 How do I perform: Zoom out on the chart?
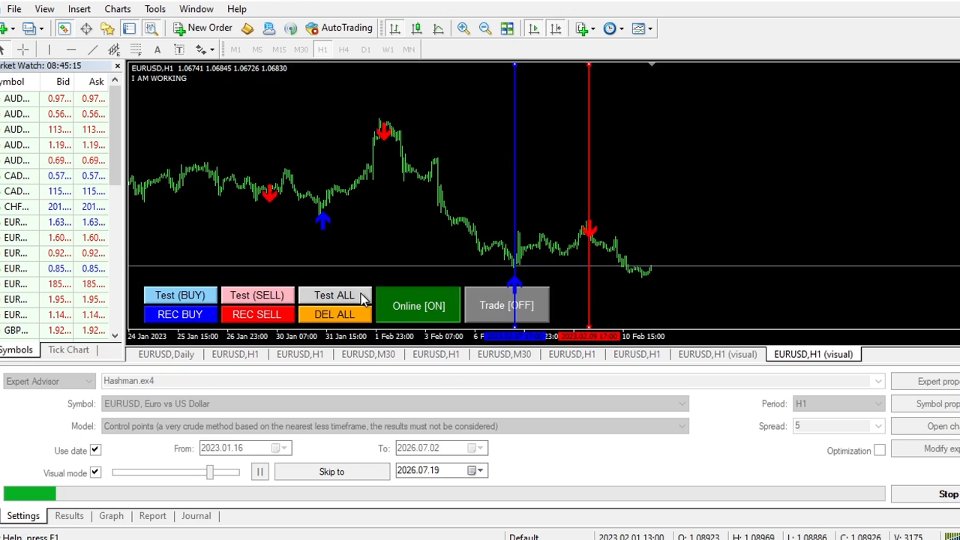click(x=485, y=28)
